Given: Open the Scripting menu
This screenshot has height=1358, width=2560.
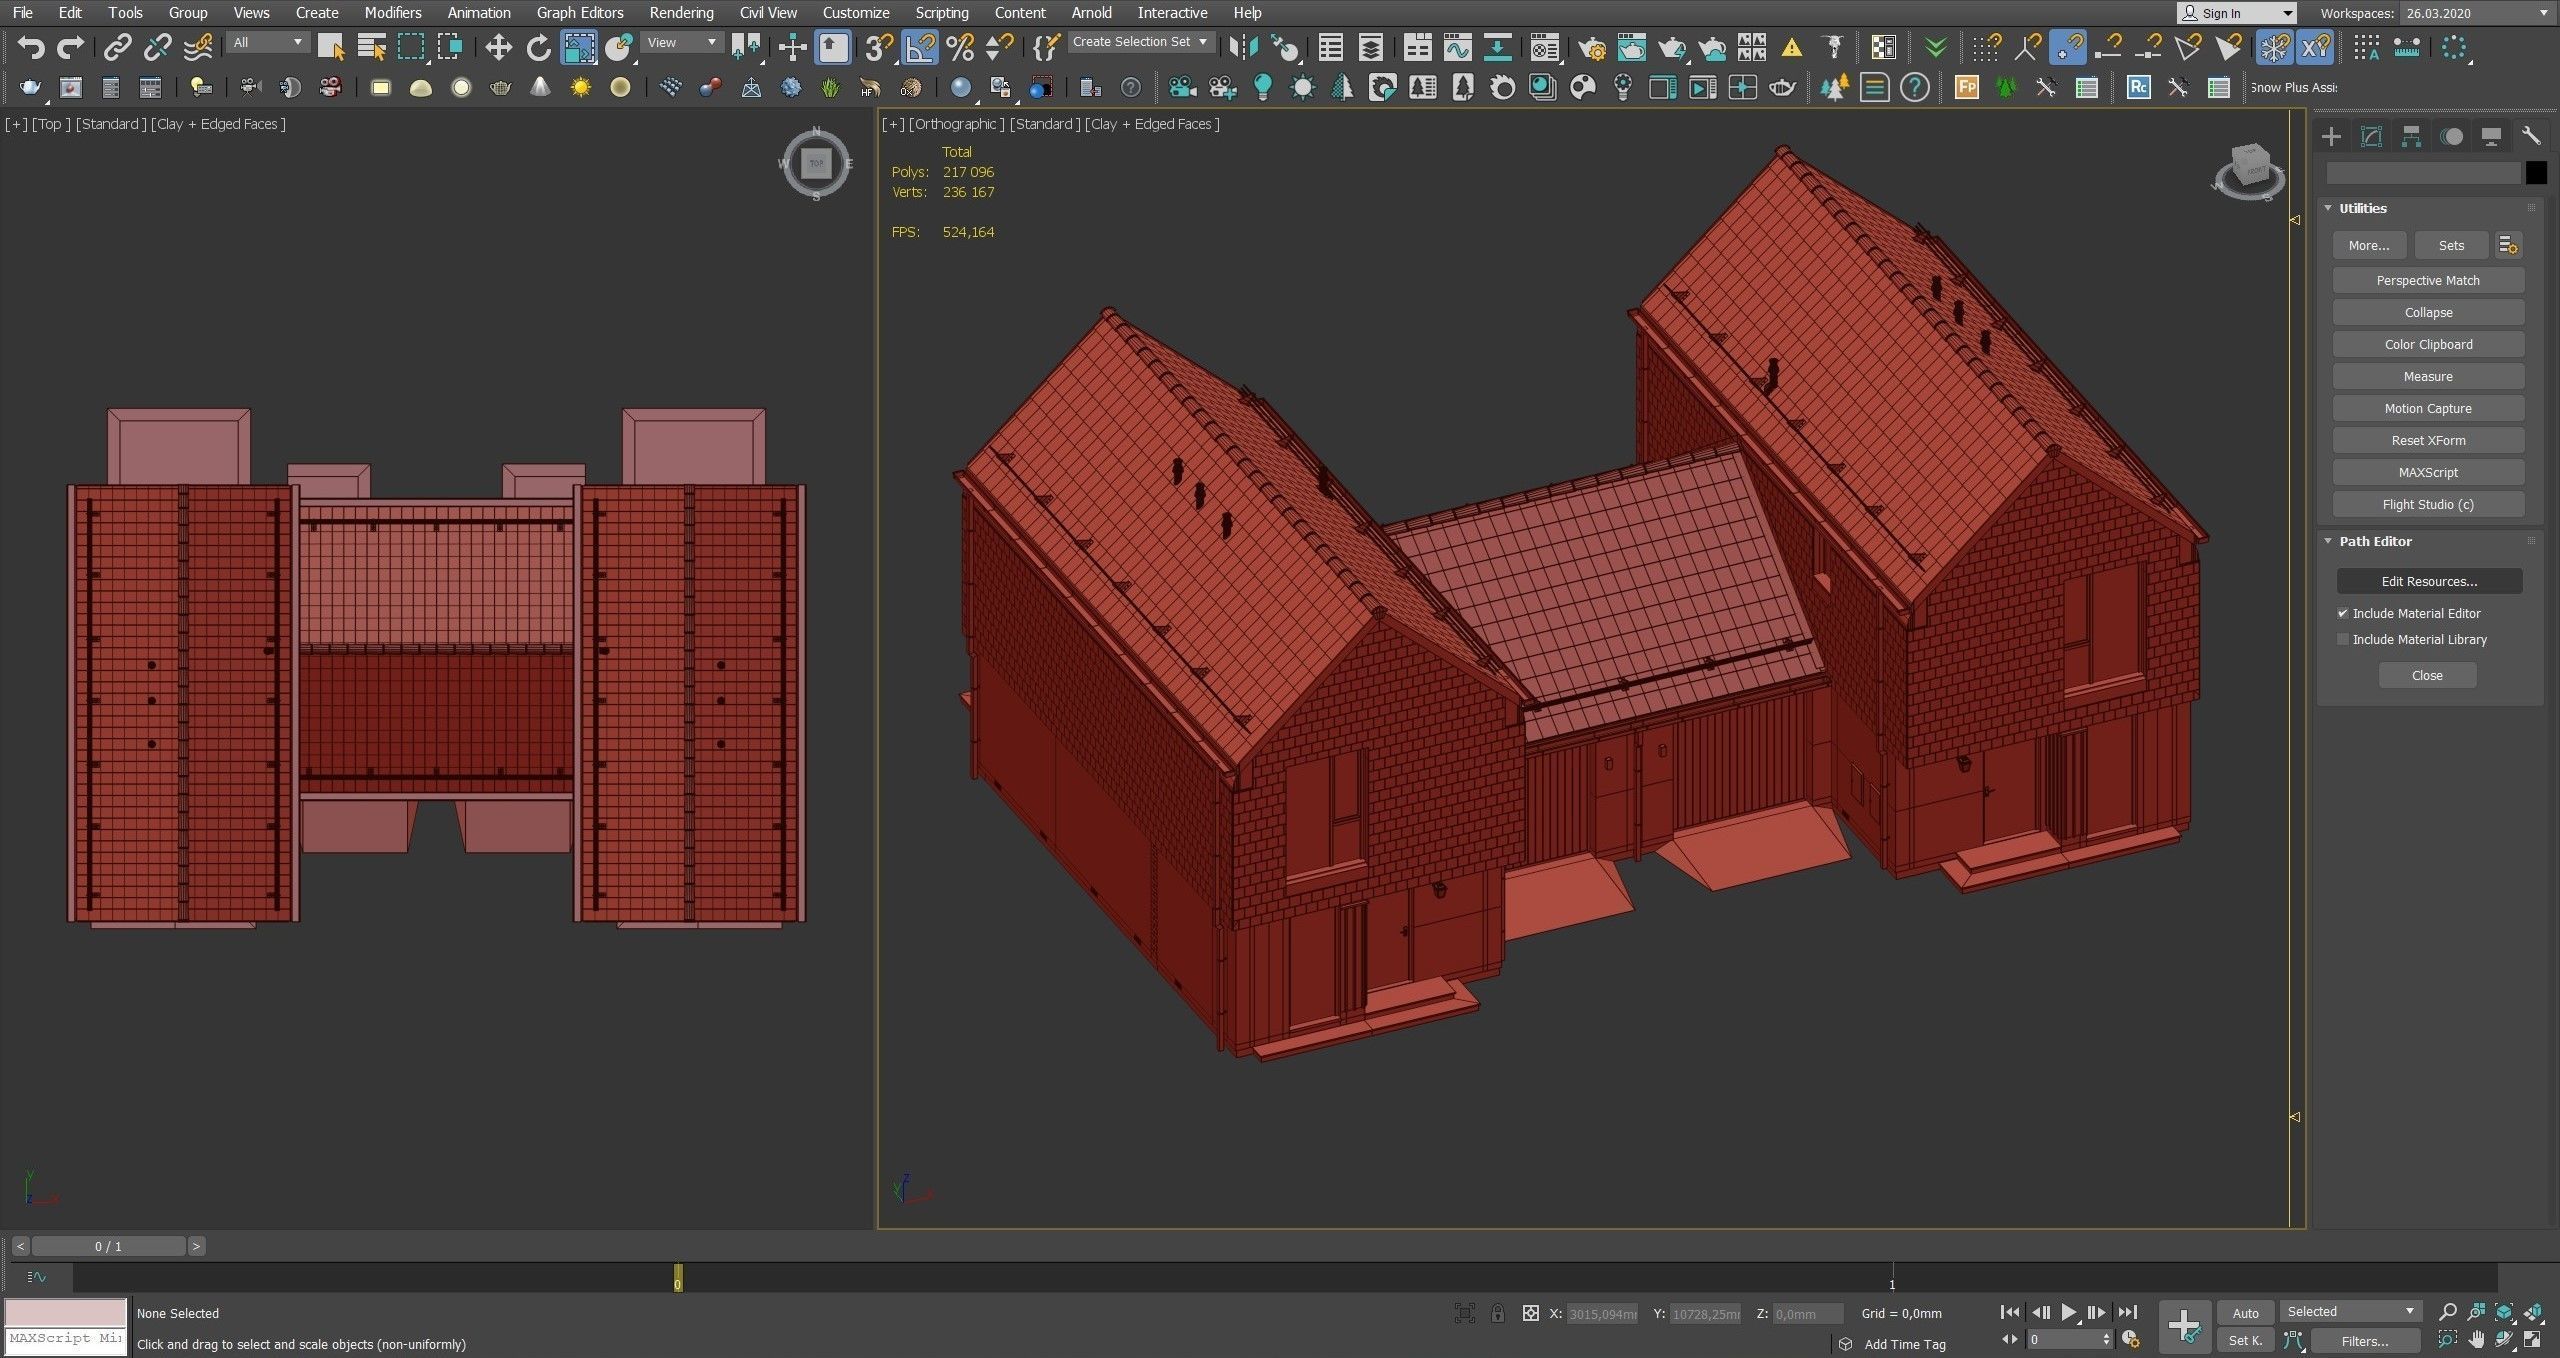Looking at the screenshot, I should click(941, 13).
